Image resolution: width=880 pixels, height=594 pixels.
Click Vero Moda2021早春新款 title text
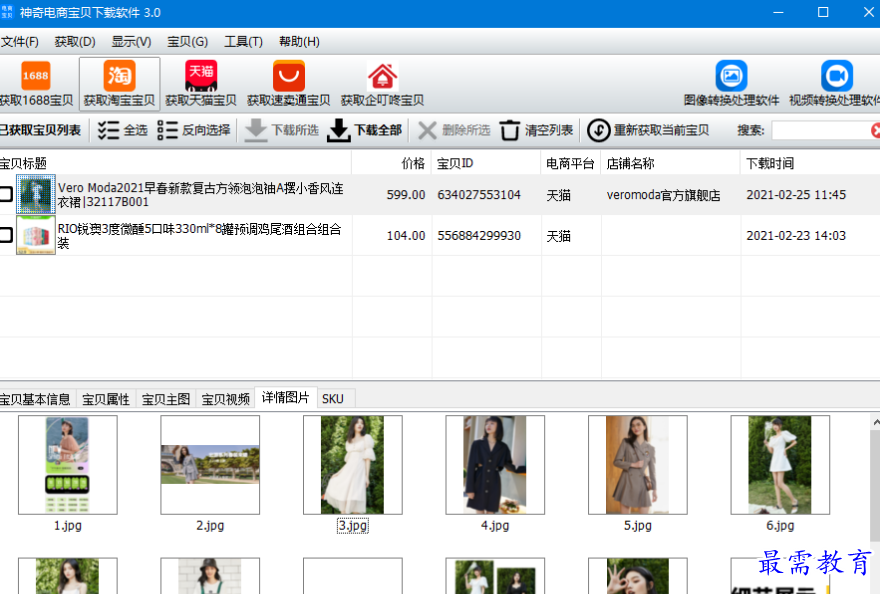click(200, 195)
